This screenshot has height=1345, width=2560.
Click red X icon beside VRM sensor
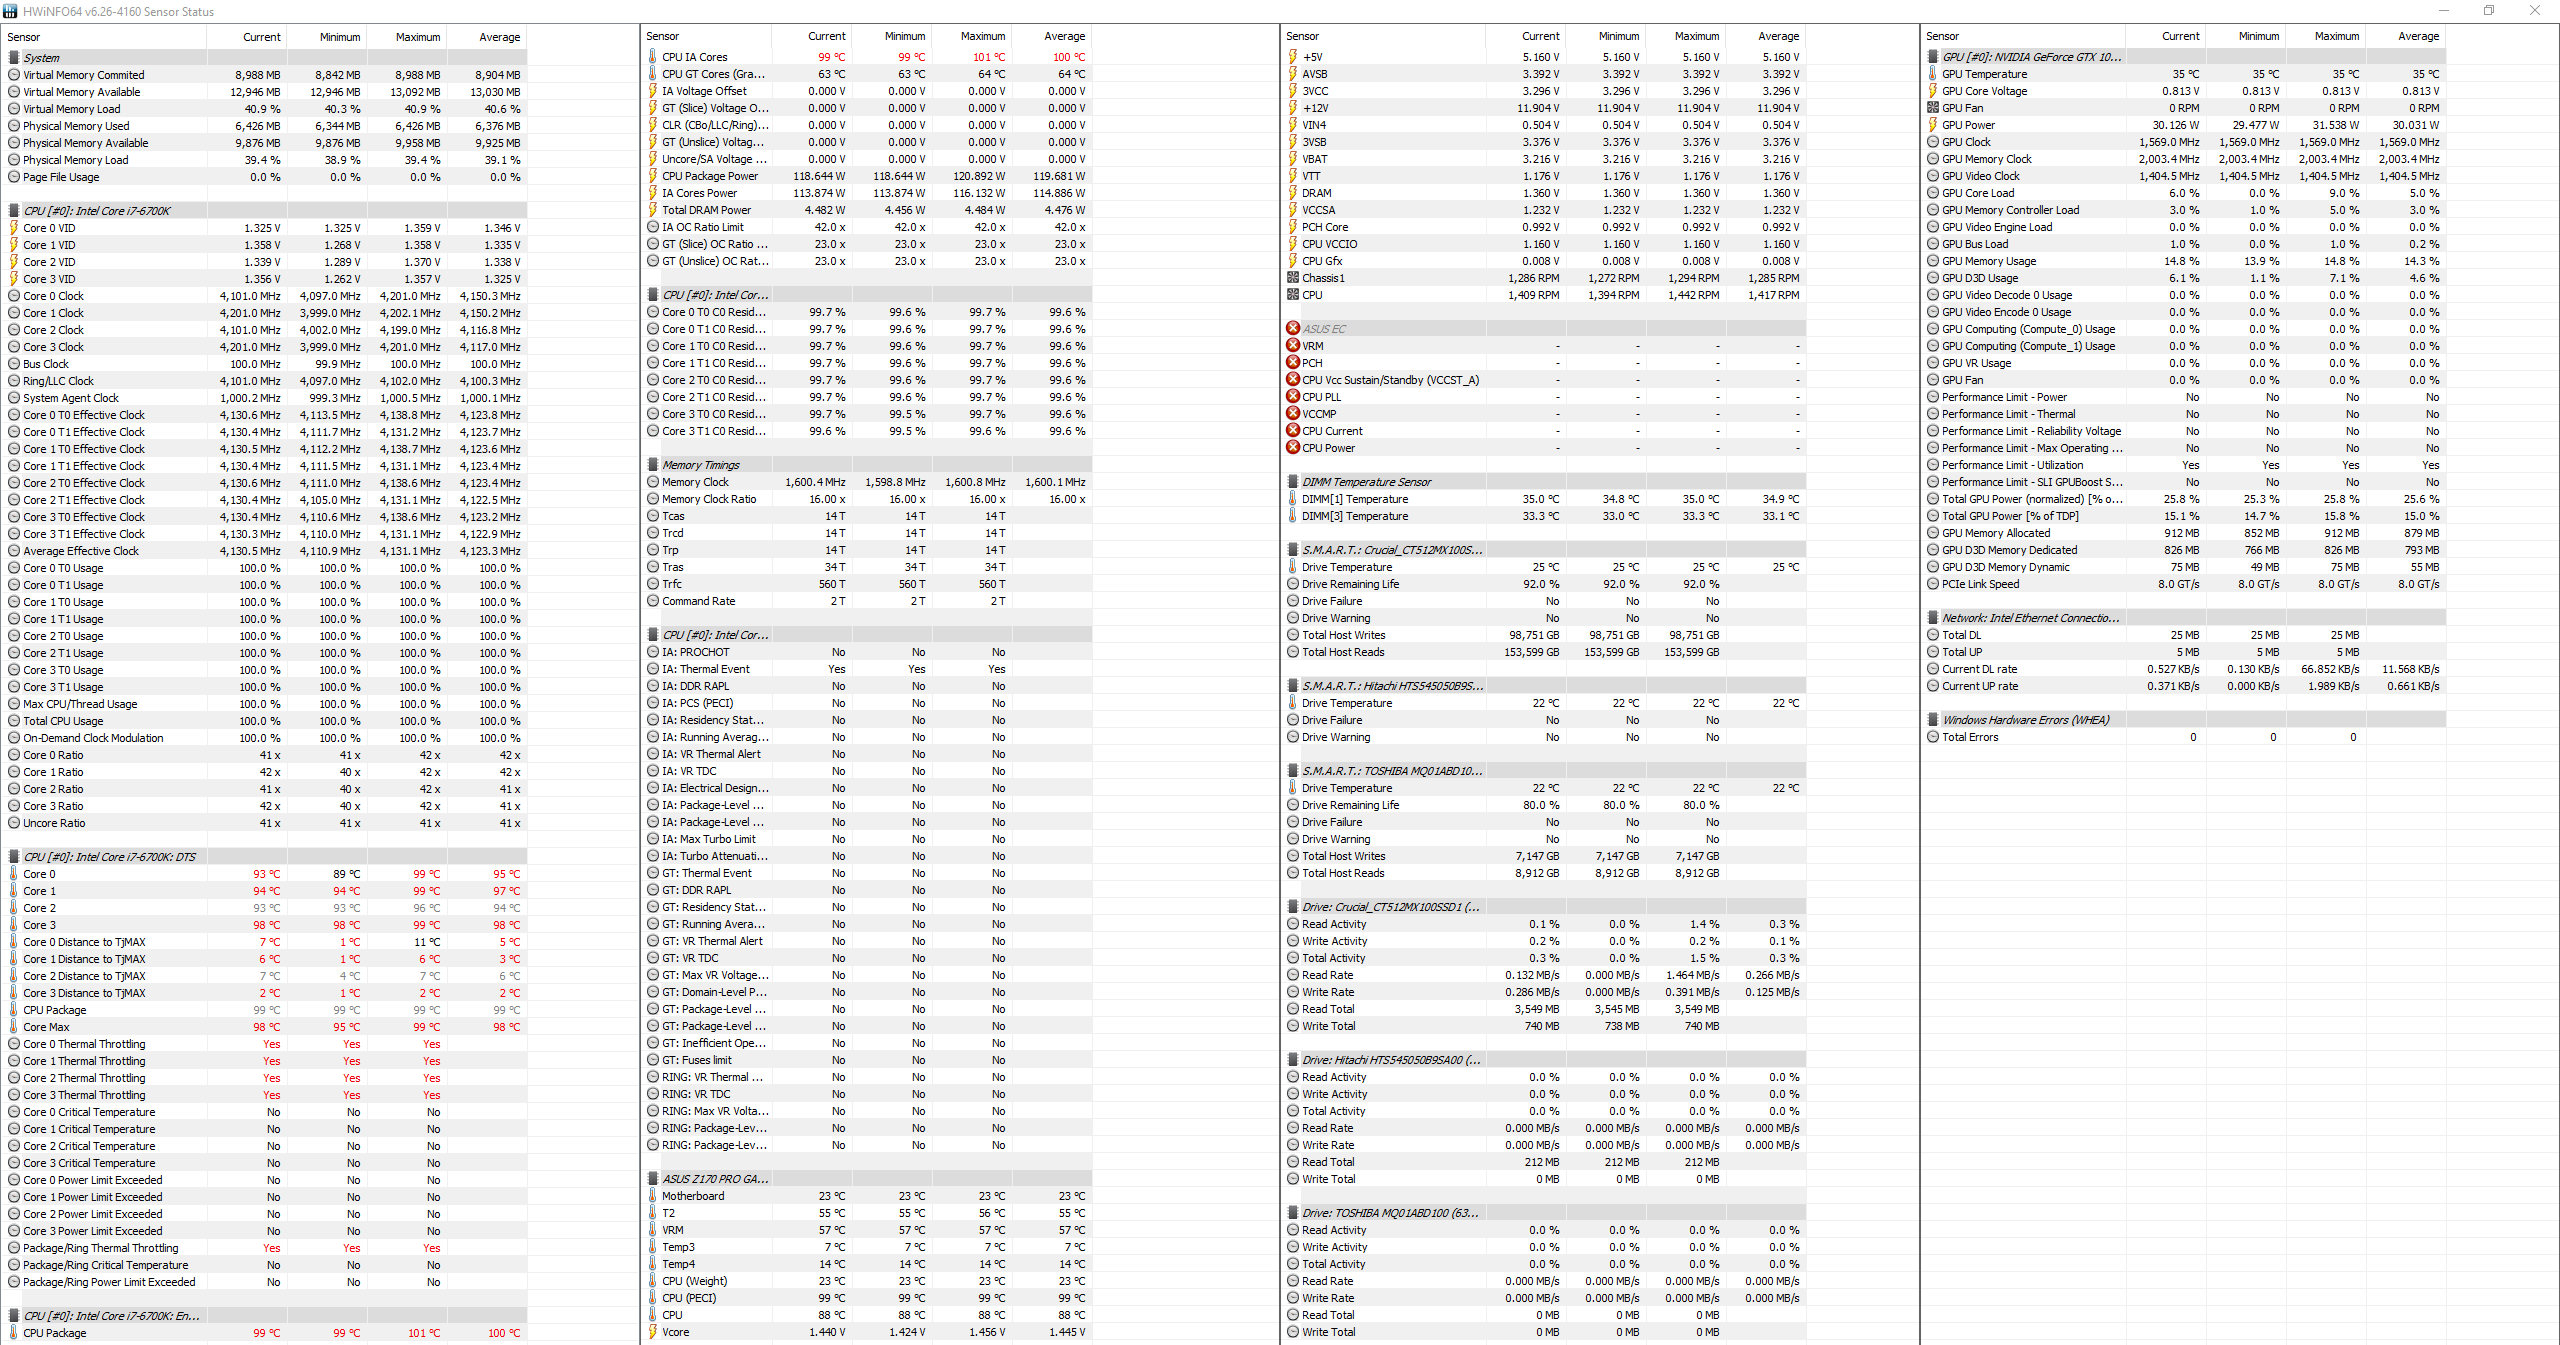(1292, 346)
